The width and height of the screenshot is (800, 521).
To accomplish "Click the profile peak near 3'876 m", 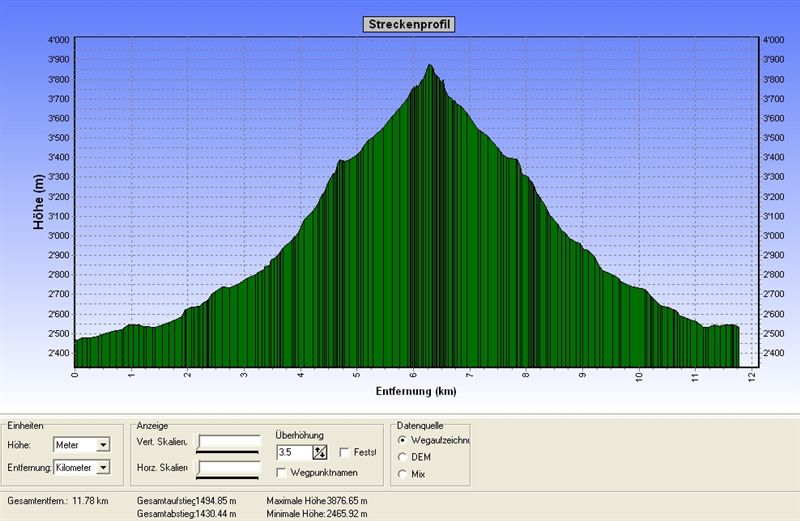I will [x=430, y=67].
